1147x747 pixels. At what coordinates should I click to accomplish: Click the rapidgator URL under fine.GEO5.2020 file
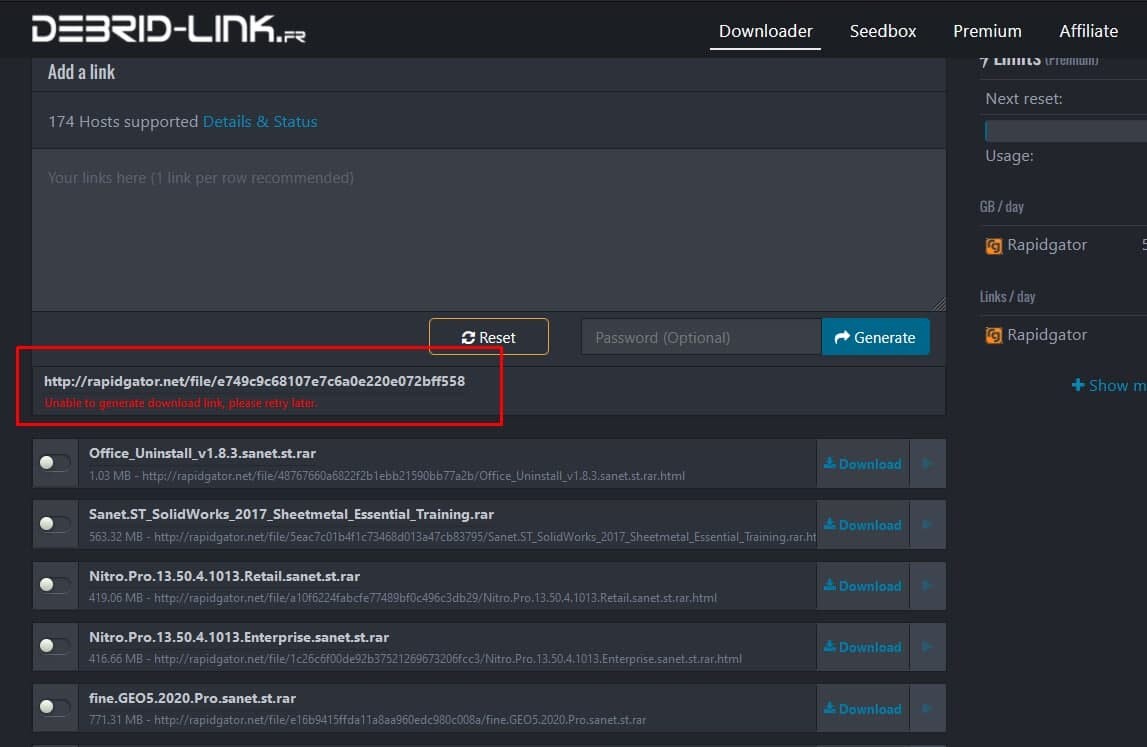(400, 720)
